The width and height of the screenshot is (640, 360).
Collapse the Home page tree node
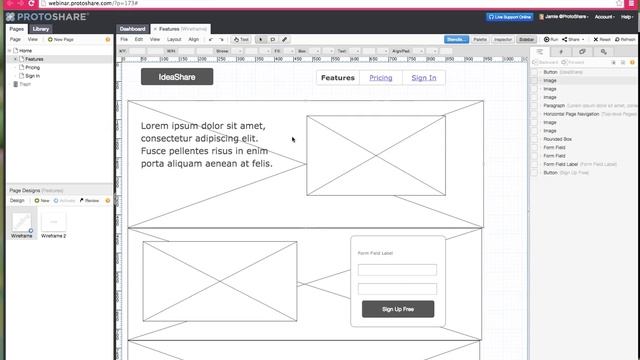point(9,51)
